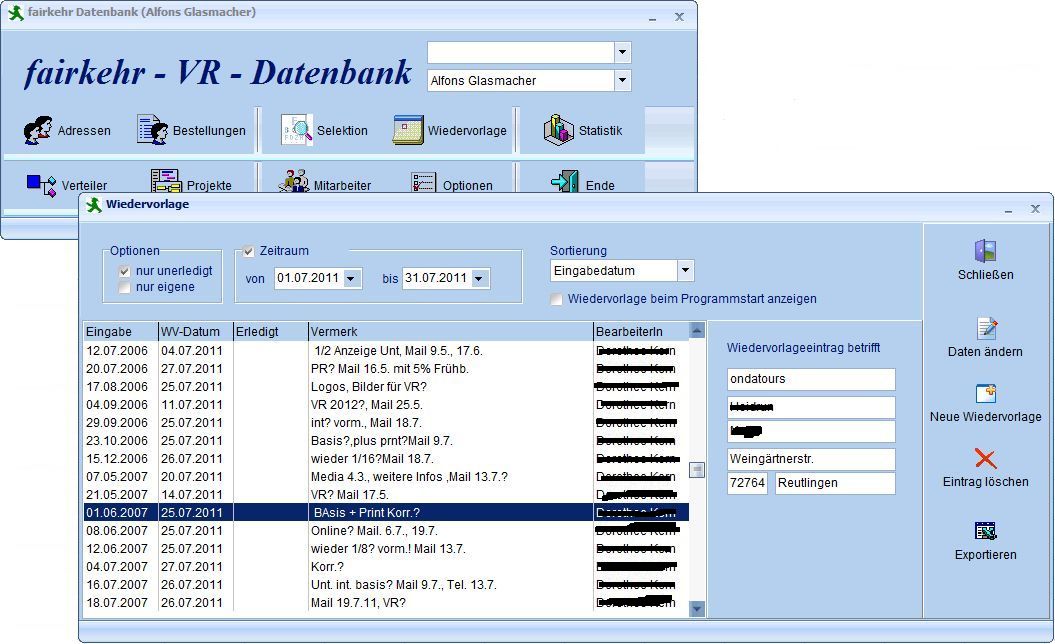Select row 'Media 4.3., weitere Infos ,Mail 13.7.?'
This screenshot has width=1055, height=644.
pyautogui.click(x=386, y=476)
